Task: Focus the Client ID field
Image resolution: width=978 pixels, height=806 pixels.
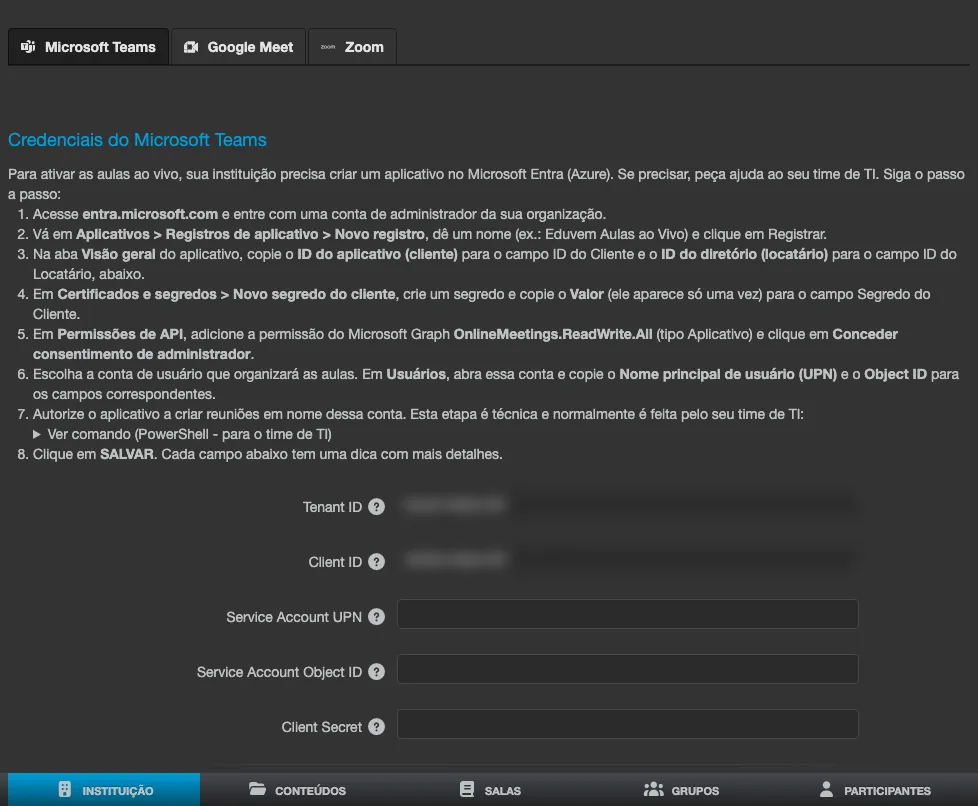Action: (x=627, y=559)
